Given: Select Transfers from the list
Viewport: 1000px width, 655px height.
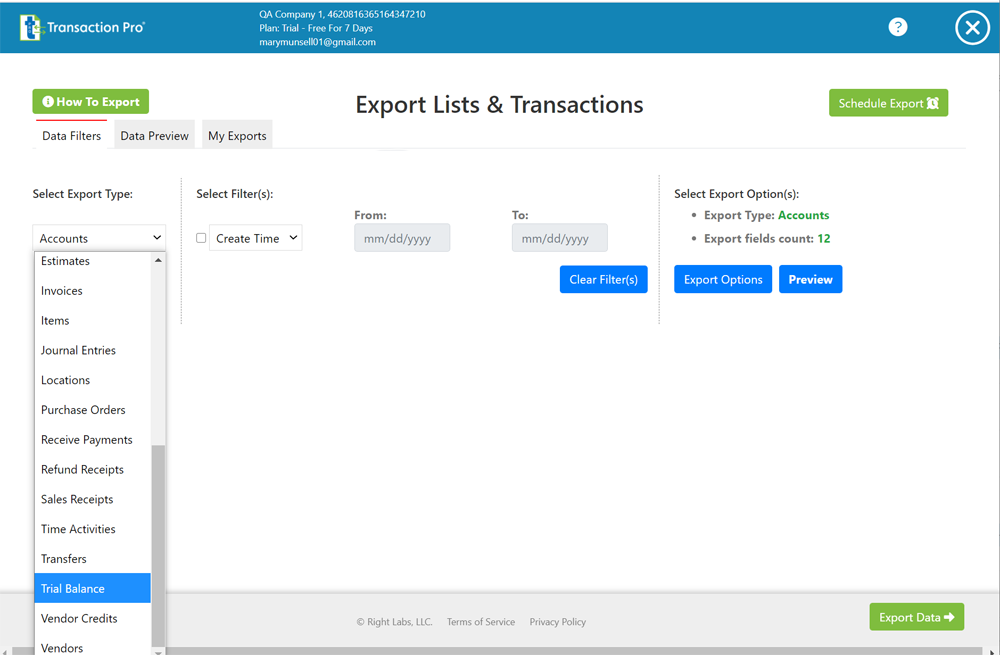Looking at the screenshot, I should tap(92, 559).
